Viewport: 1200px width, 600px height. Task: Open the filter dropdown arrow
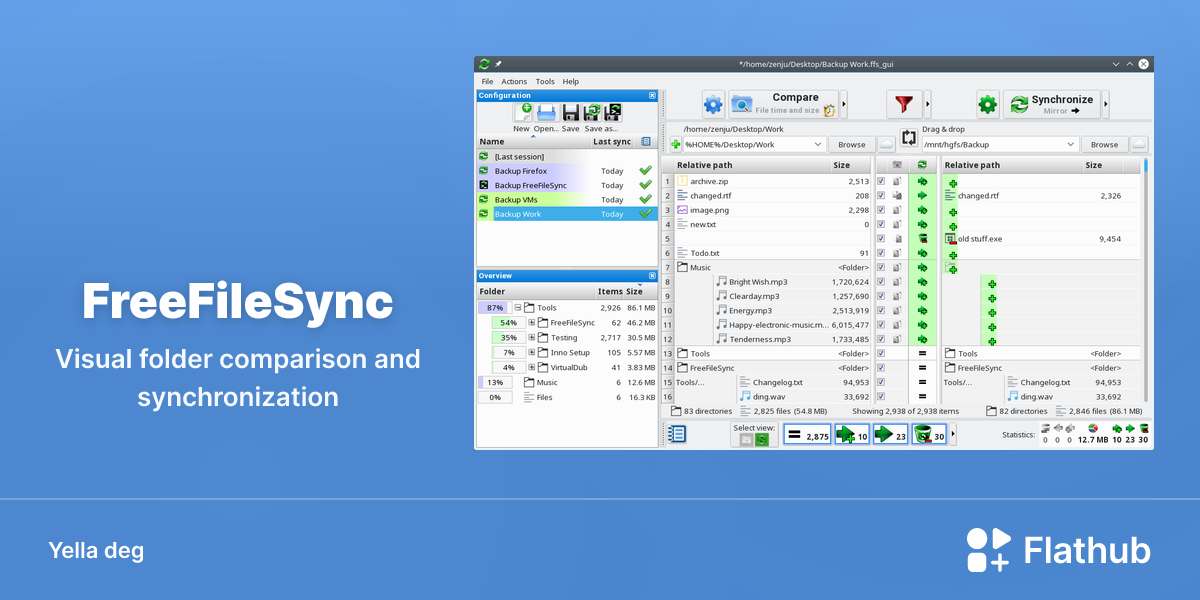(x=927, y=104)
